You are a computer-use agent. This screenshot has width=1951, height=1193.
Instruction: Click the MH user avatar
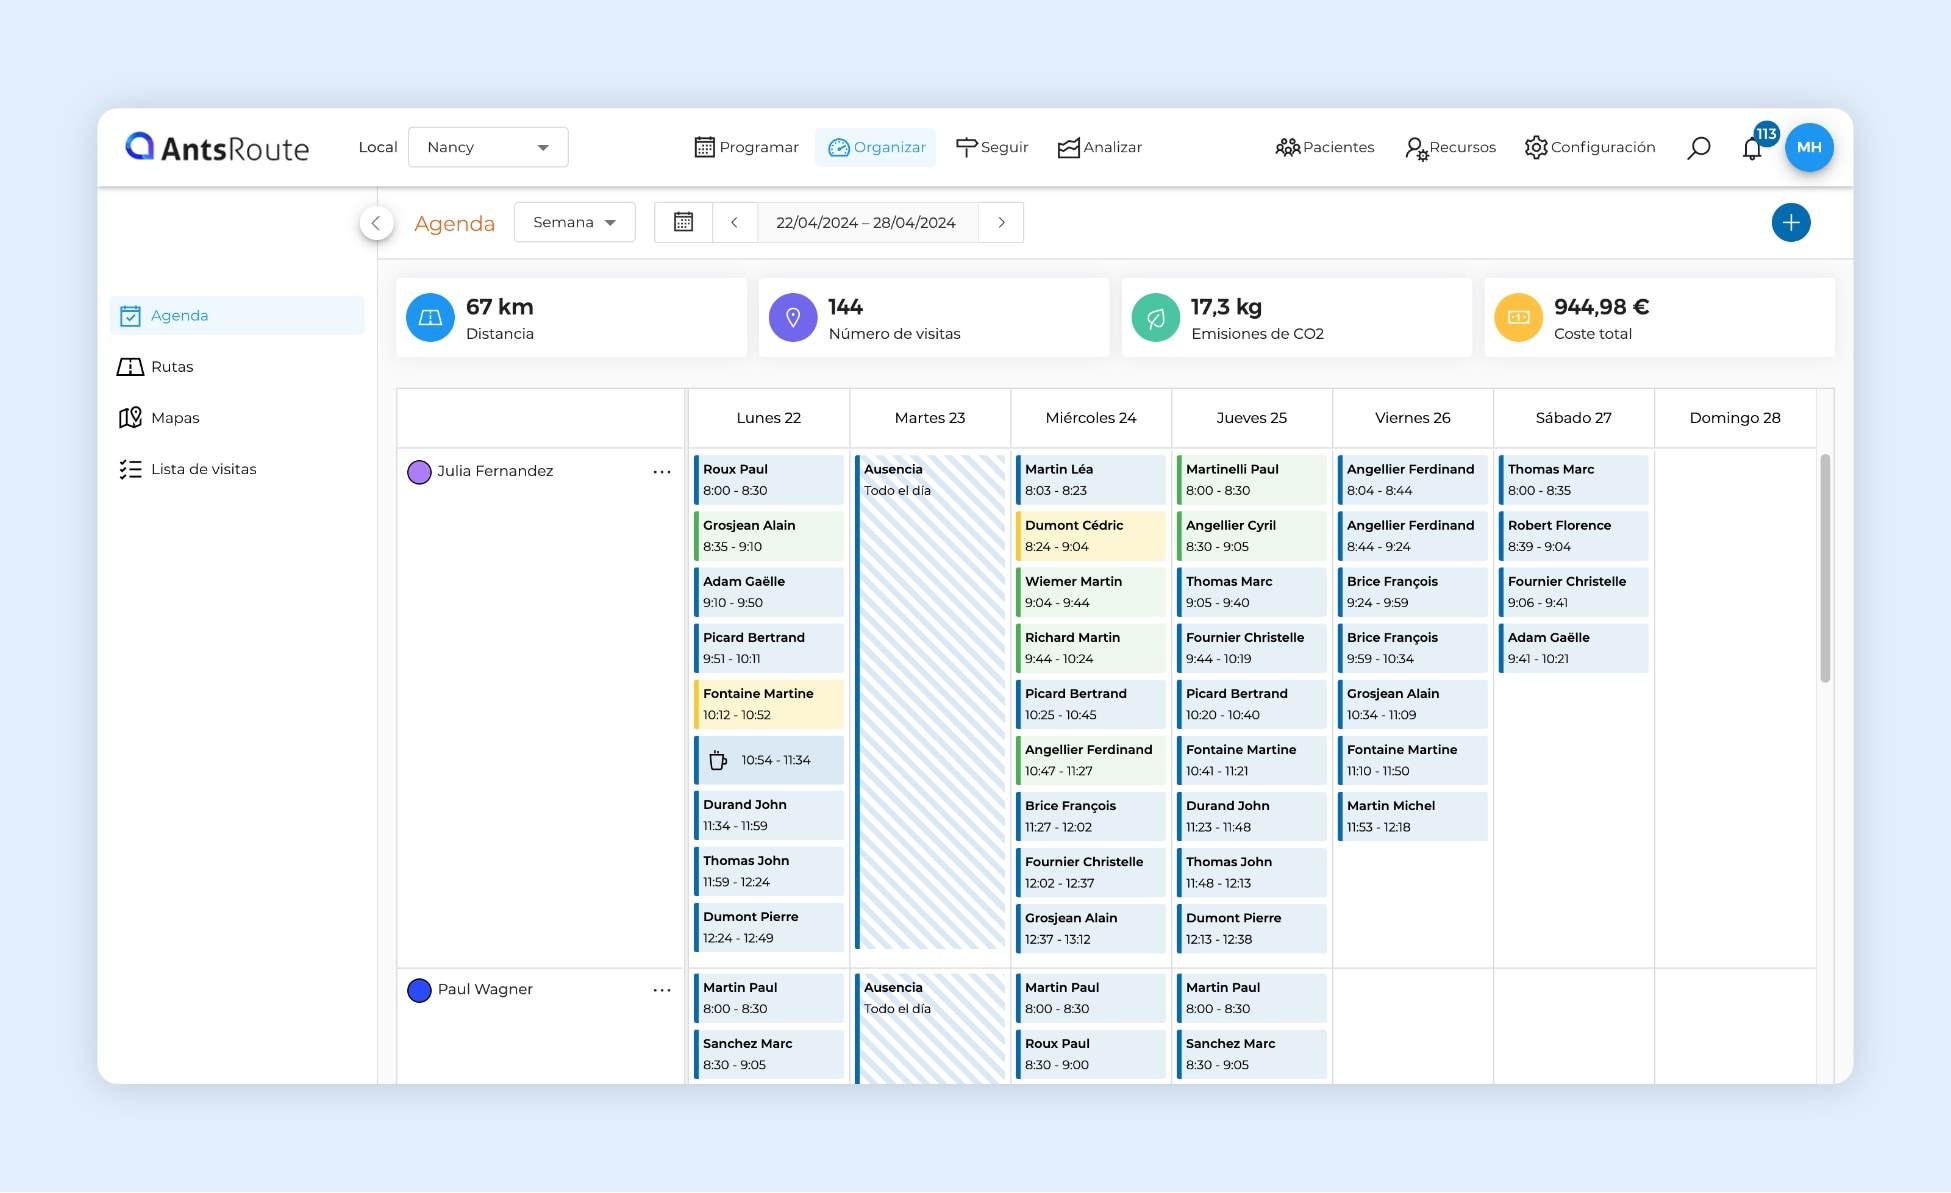[x=1809, y=147]
